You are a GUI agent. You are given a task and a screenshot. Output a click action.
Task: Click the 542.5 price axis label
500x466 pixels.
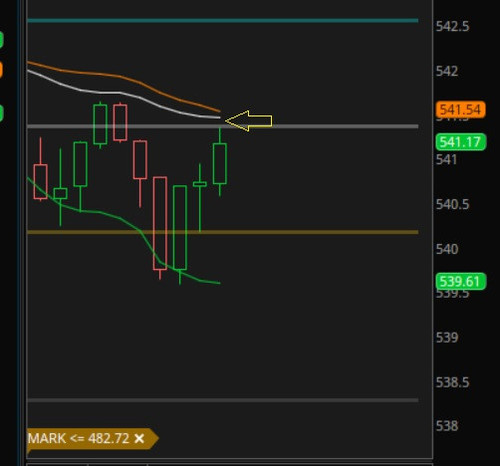pyautogui.click(x=452, y=26)
